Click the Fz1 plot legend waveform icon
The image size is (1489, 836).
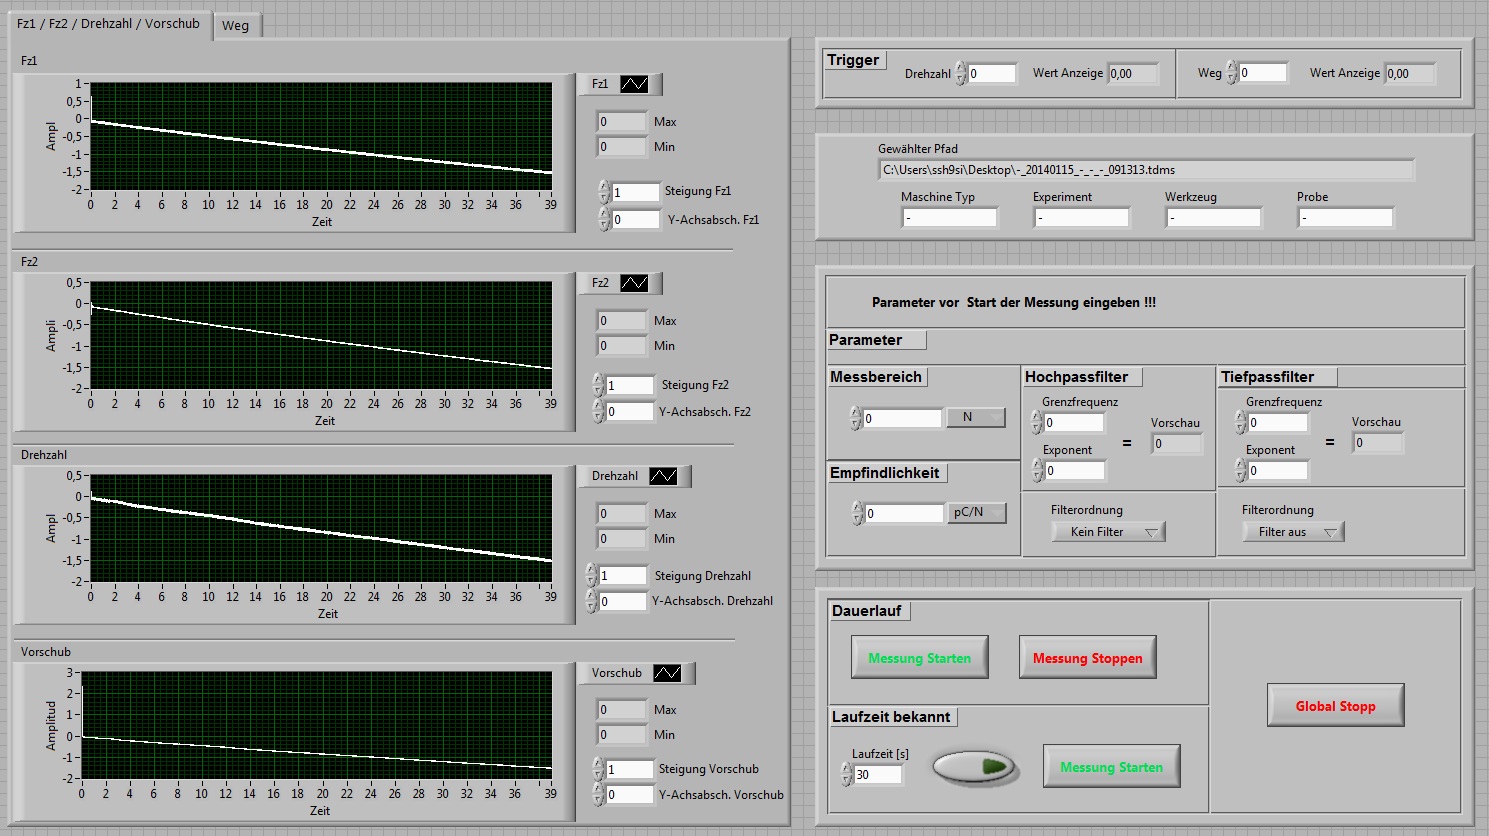click(634, 84)
